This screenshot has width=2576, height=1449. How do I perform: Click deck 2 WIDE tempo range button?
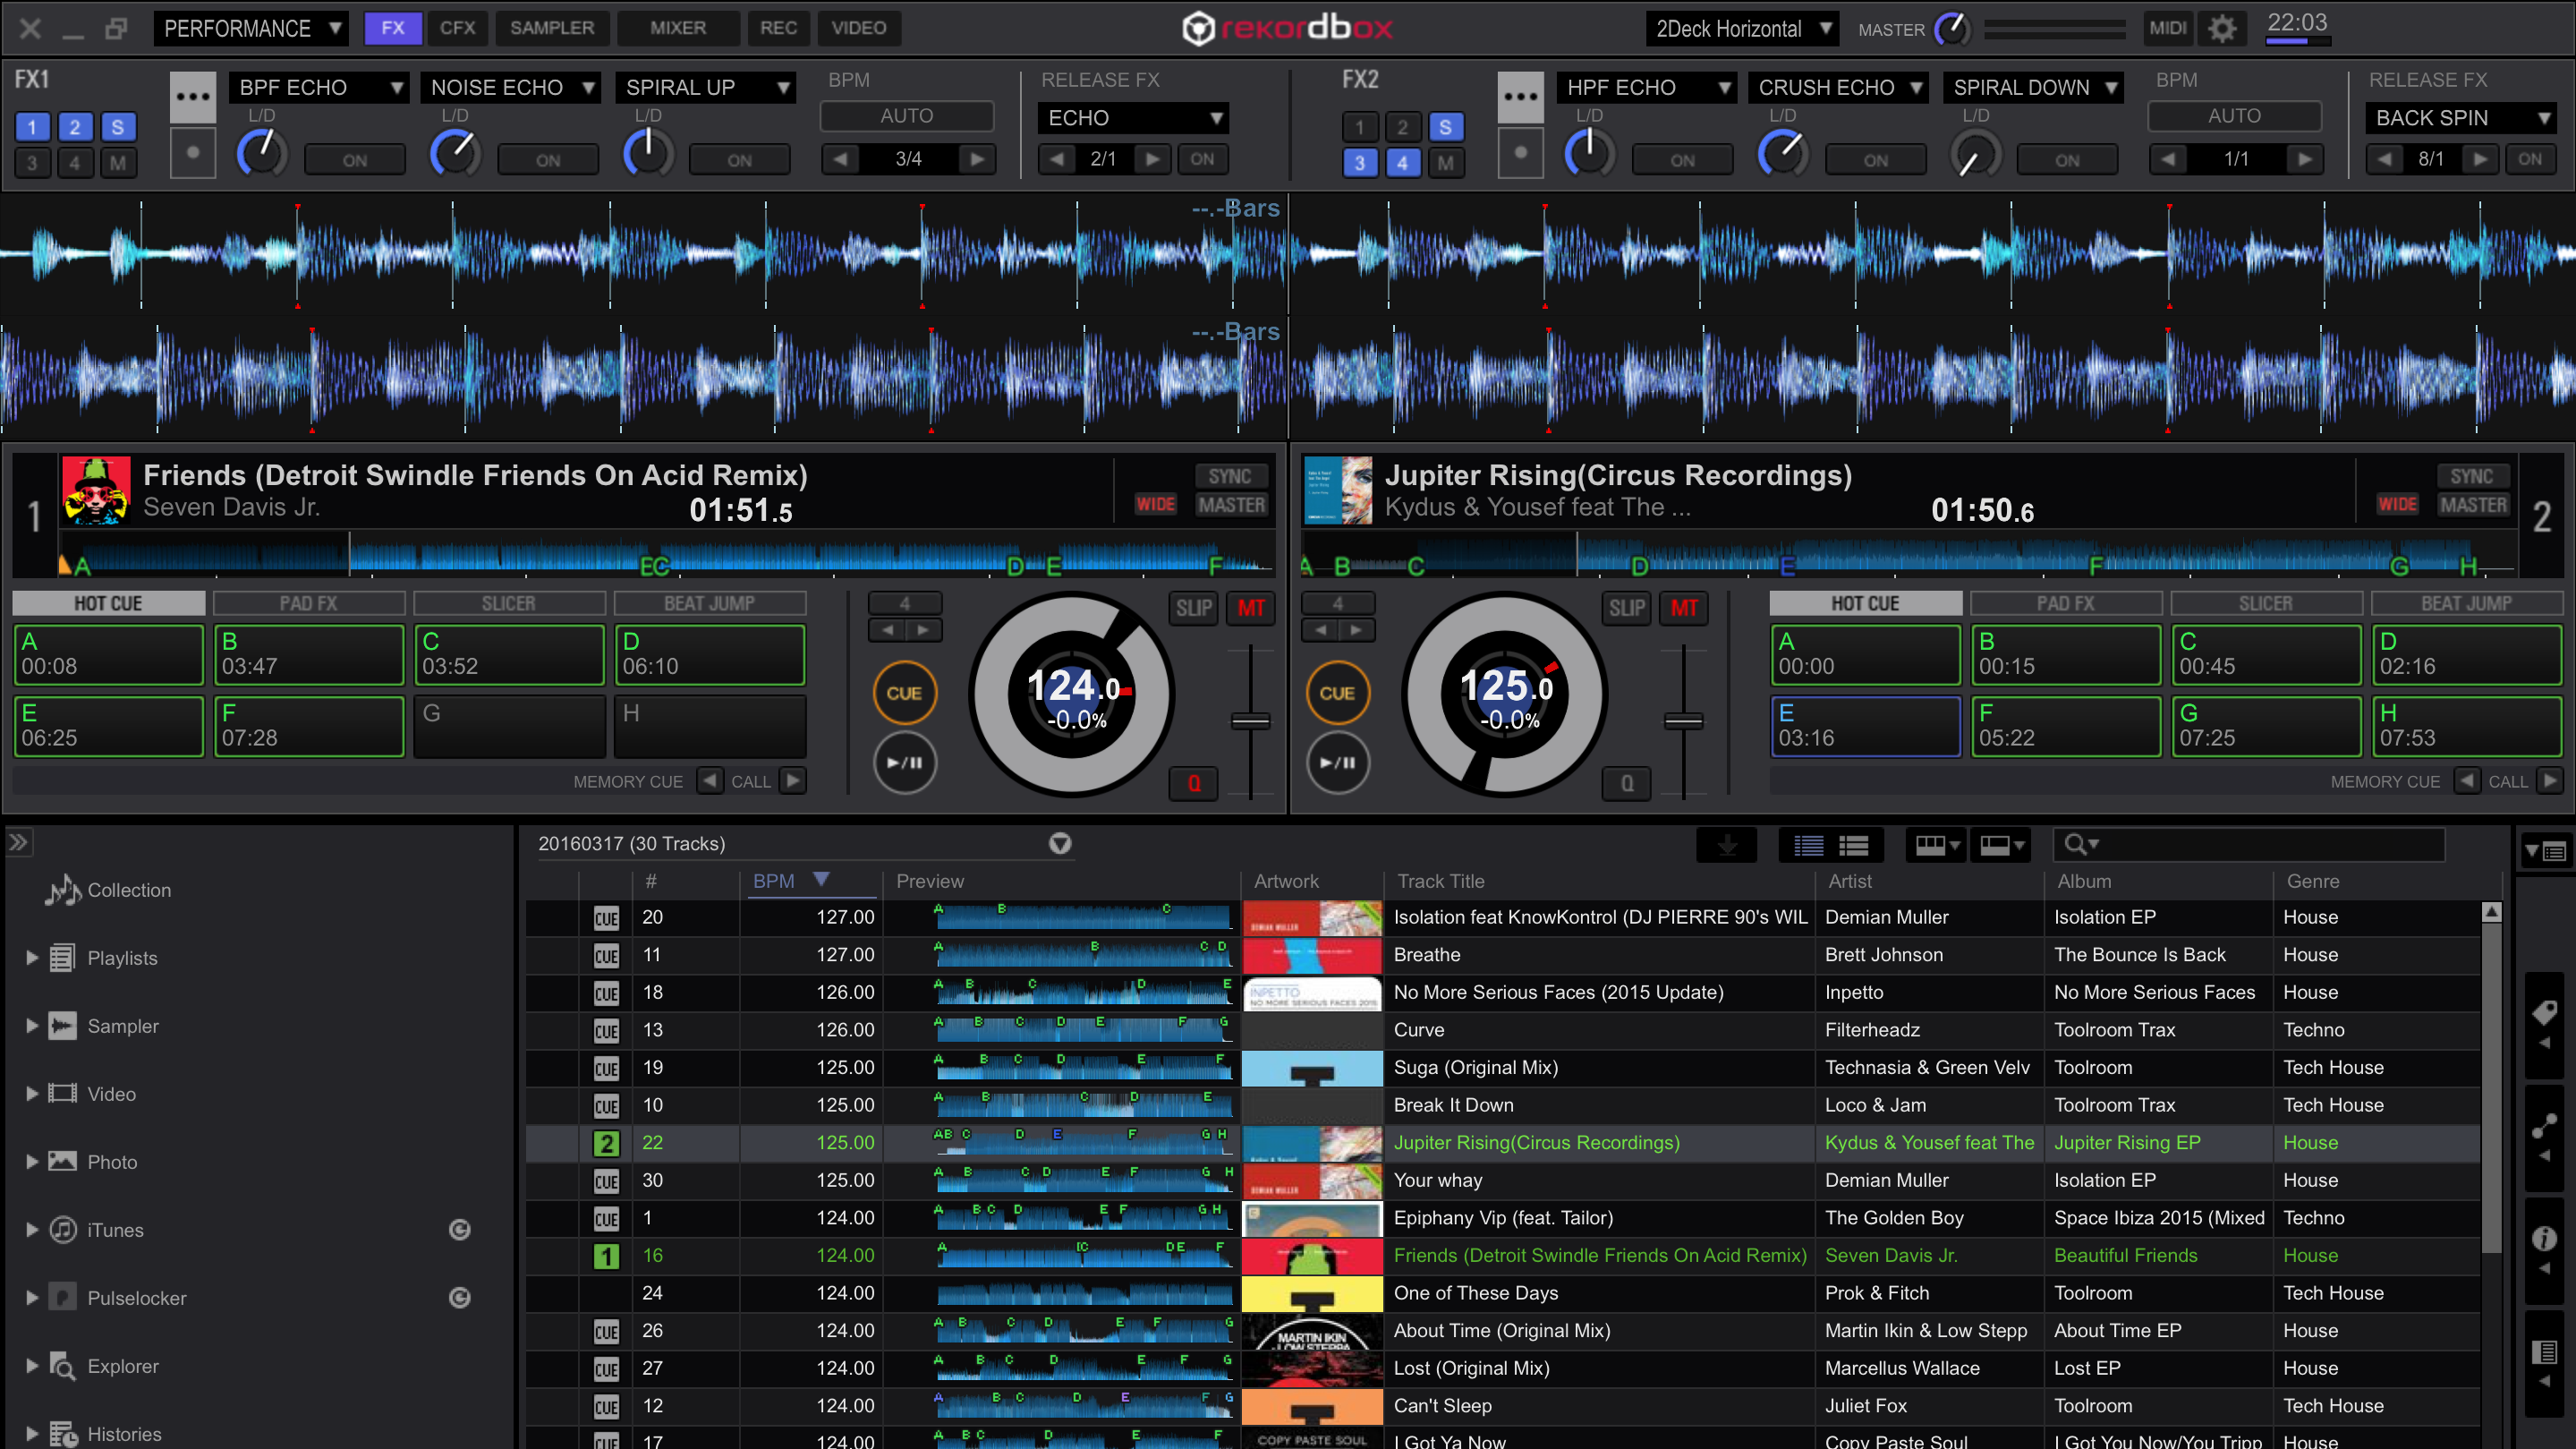click(2397, 505)
